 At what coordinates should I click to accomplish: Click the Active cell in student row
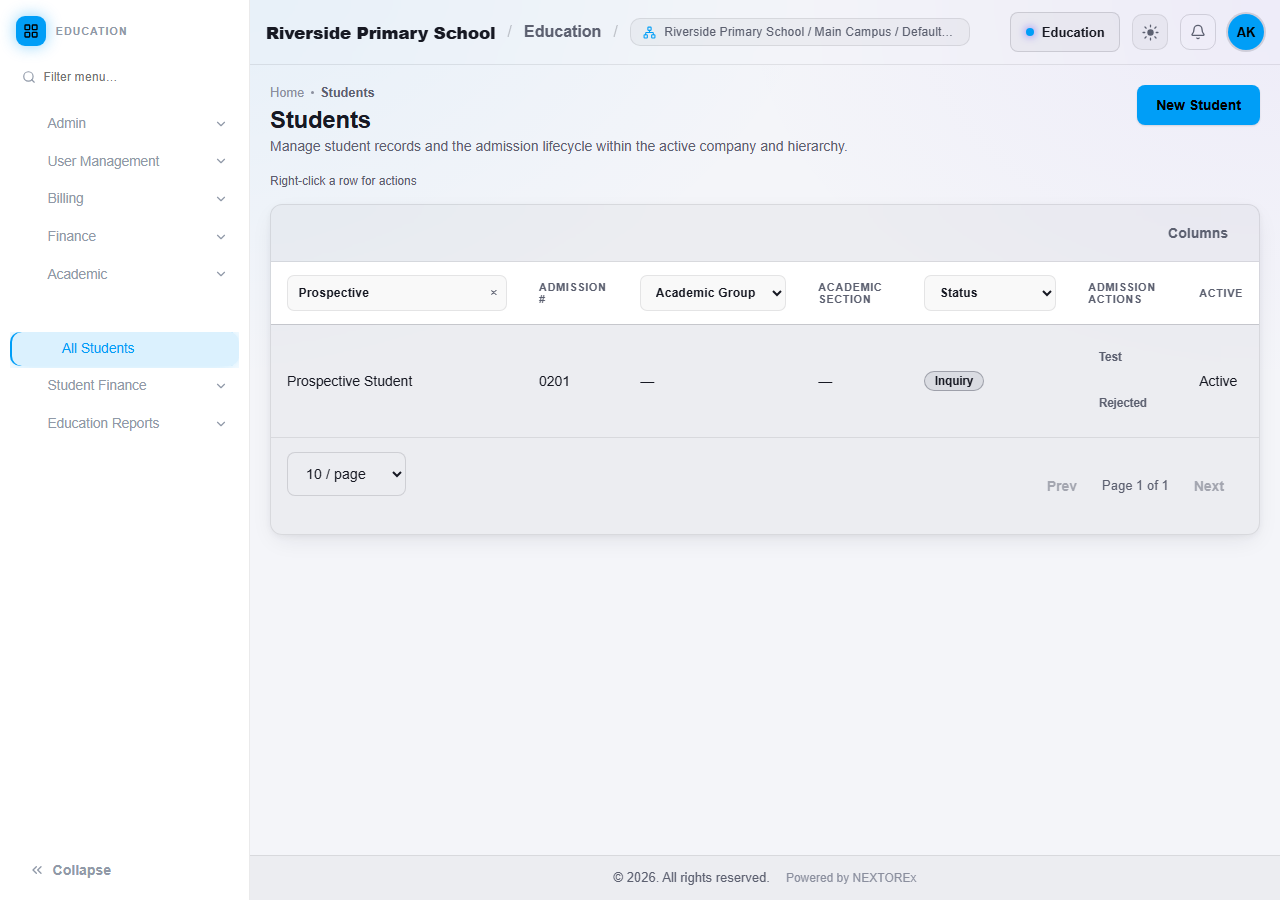point(1218,381)
